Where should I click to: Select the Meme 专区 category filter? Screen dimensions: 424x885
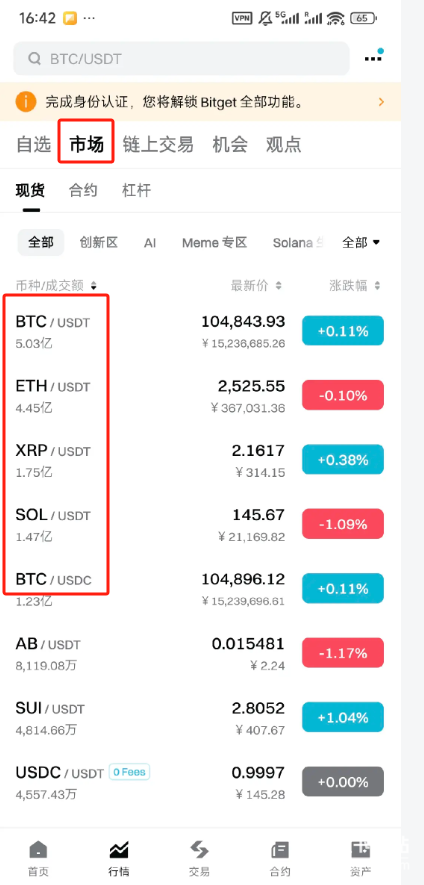tap(215, 243)
